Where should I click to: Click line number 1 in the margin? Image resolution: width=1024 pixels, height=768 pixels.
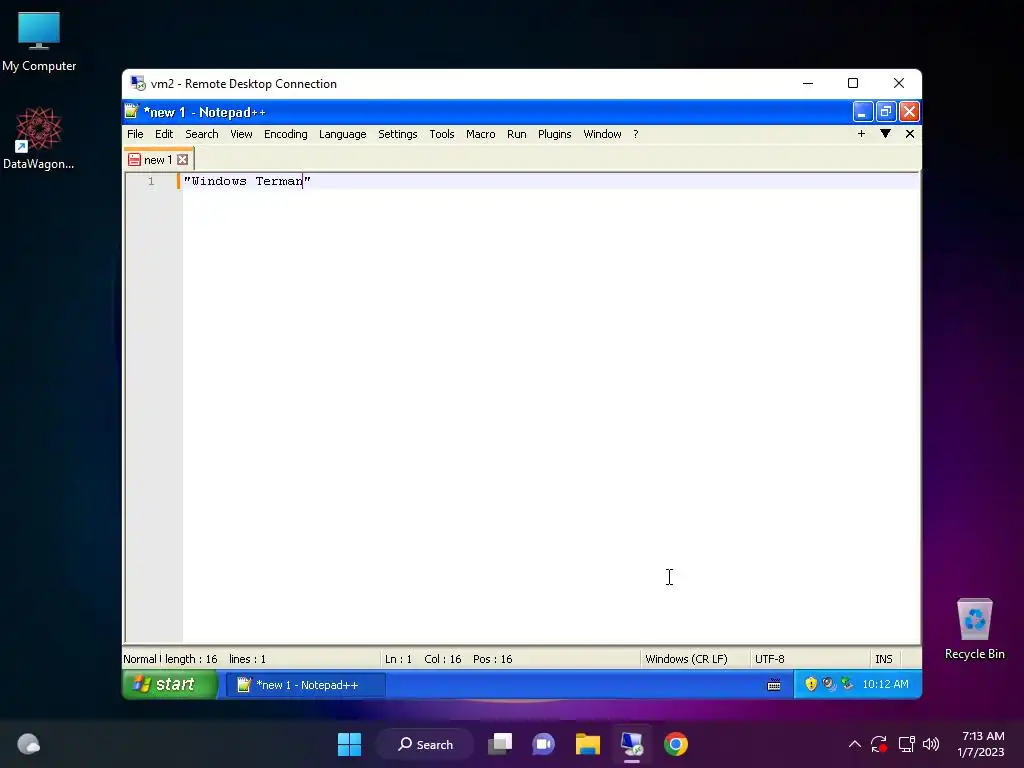151,182
